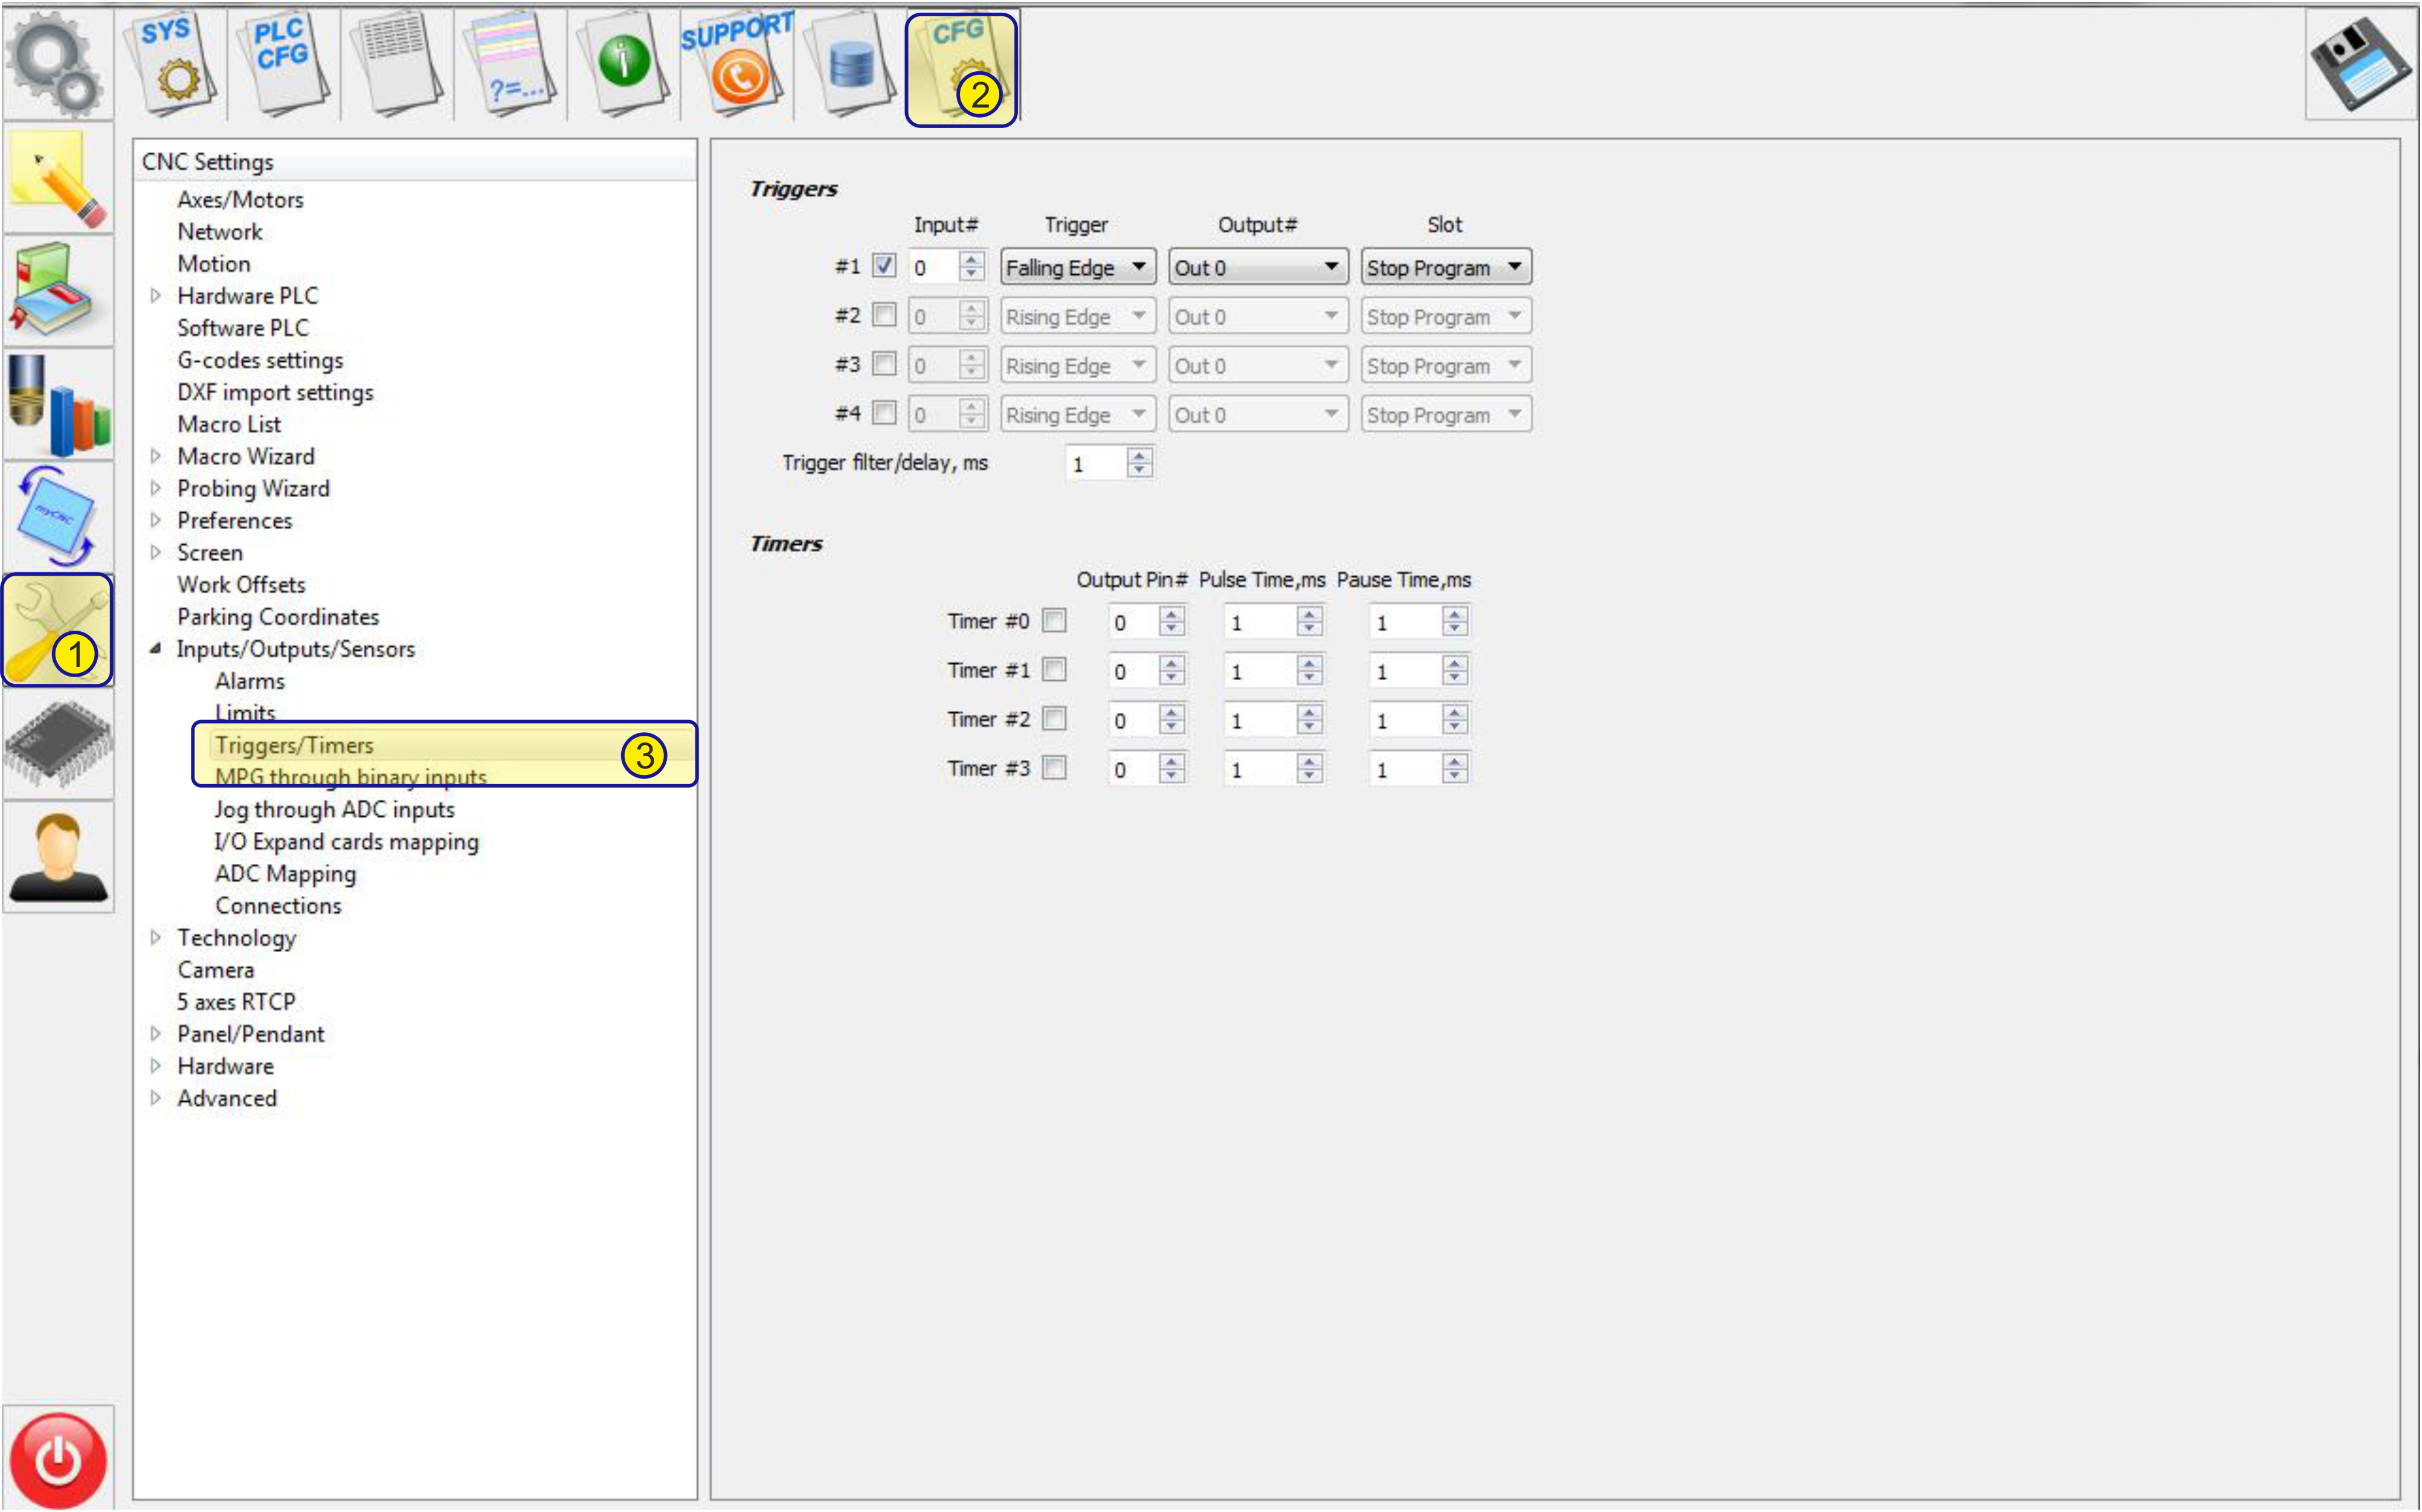Open the database toolbar icon

(x=851, y=64)
